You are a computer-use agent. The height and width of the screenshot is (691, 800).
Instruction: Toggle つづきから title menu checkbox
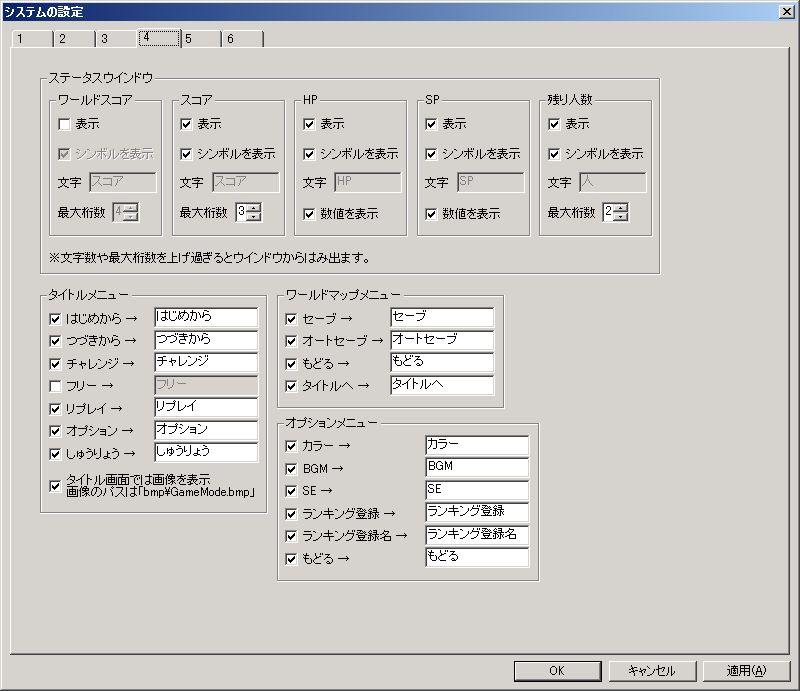point(55,341)
